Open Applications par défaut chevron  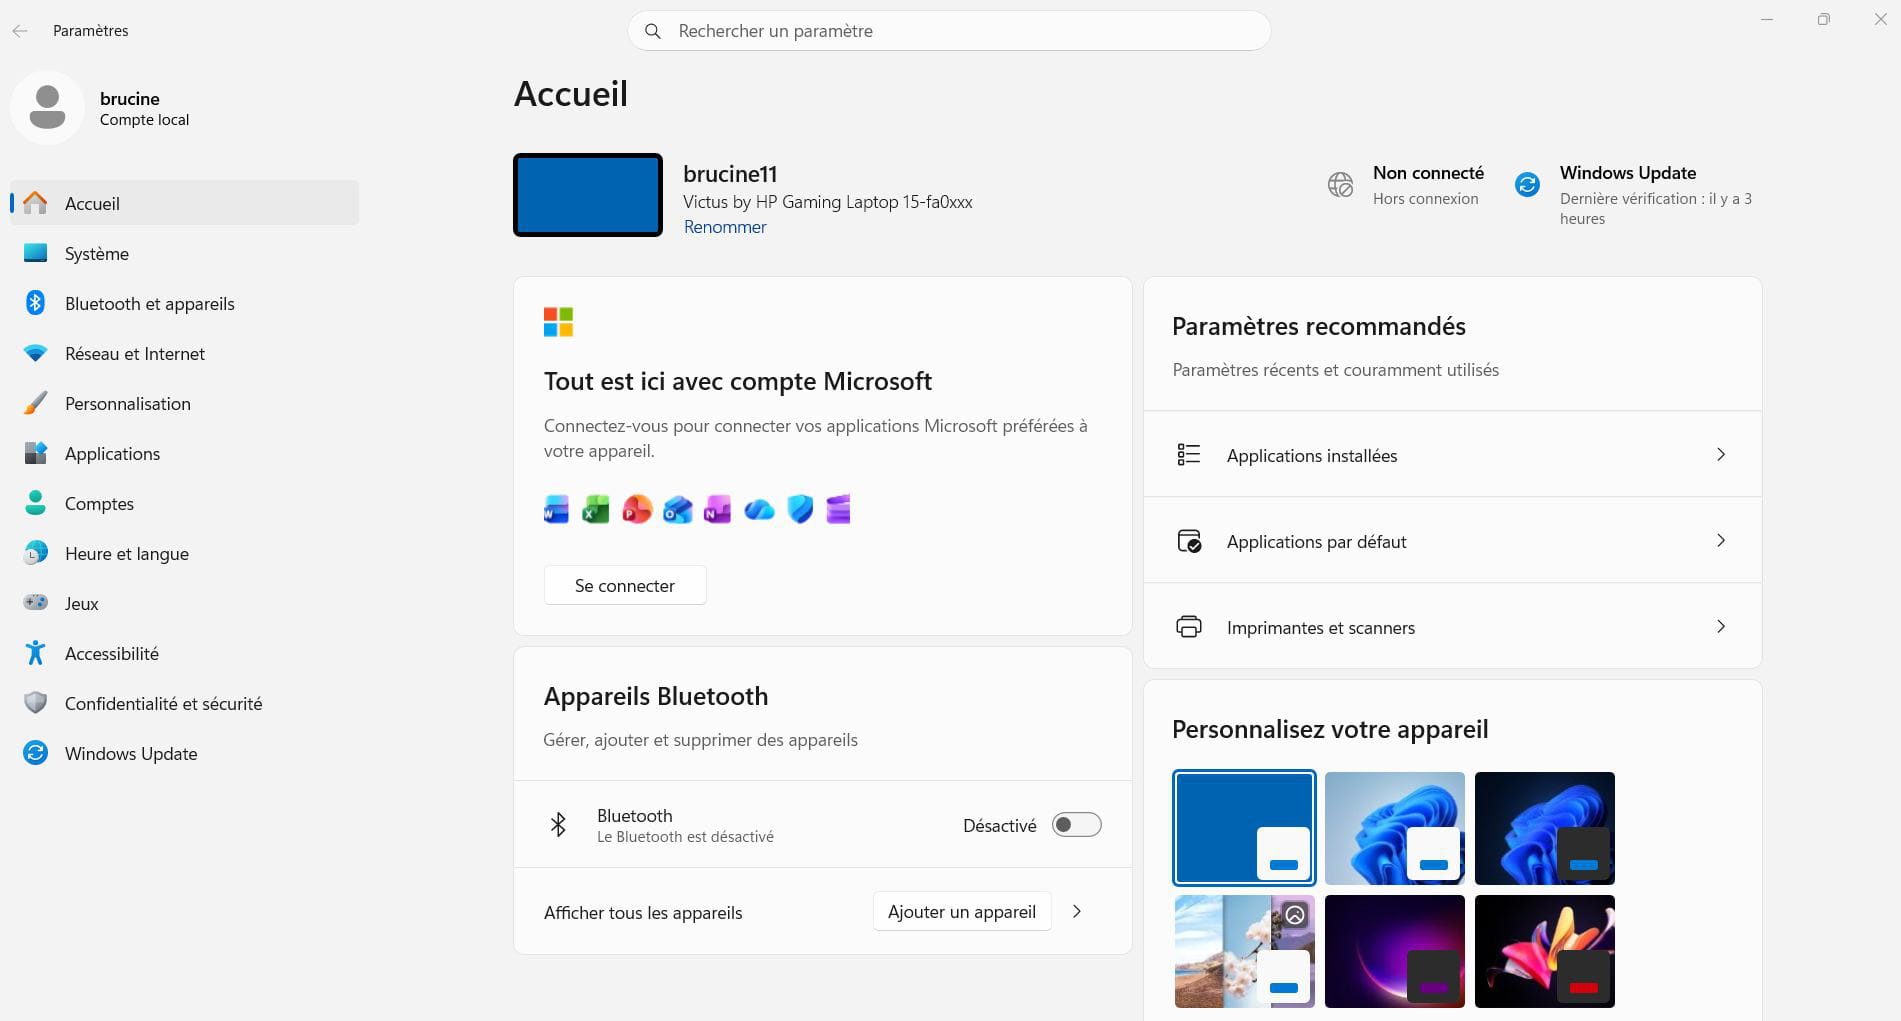1720,541
